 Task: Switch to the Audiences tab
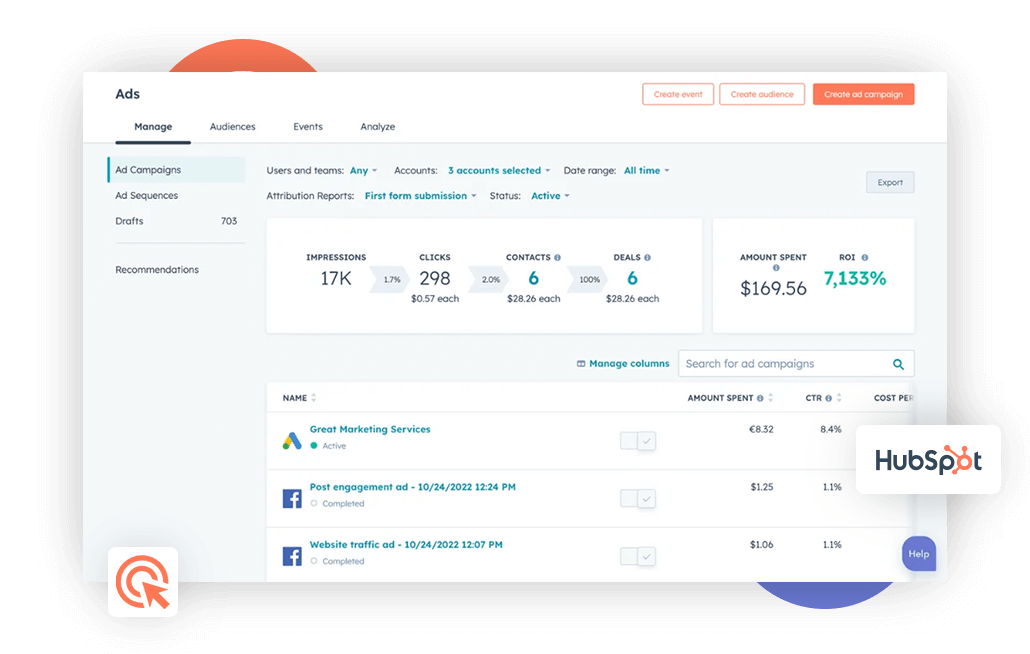pyautogui.click(x=232, y=127)
